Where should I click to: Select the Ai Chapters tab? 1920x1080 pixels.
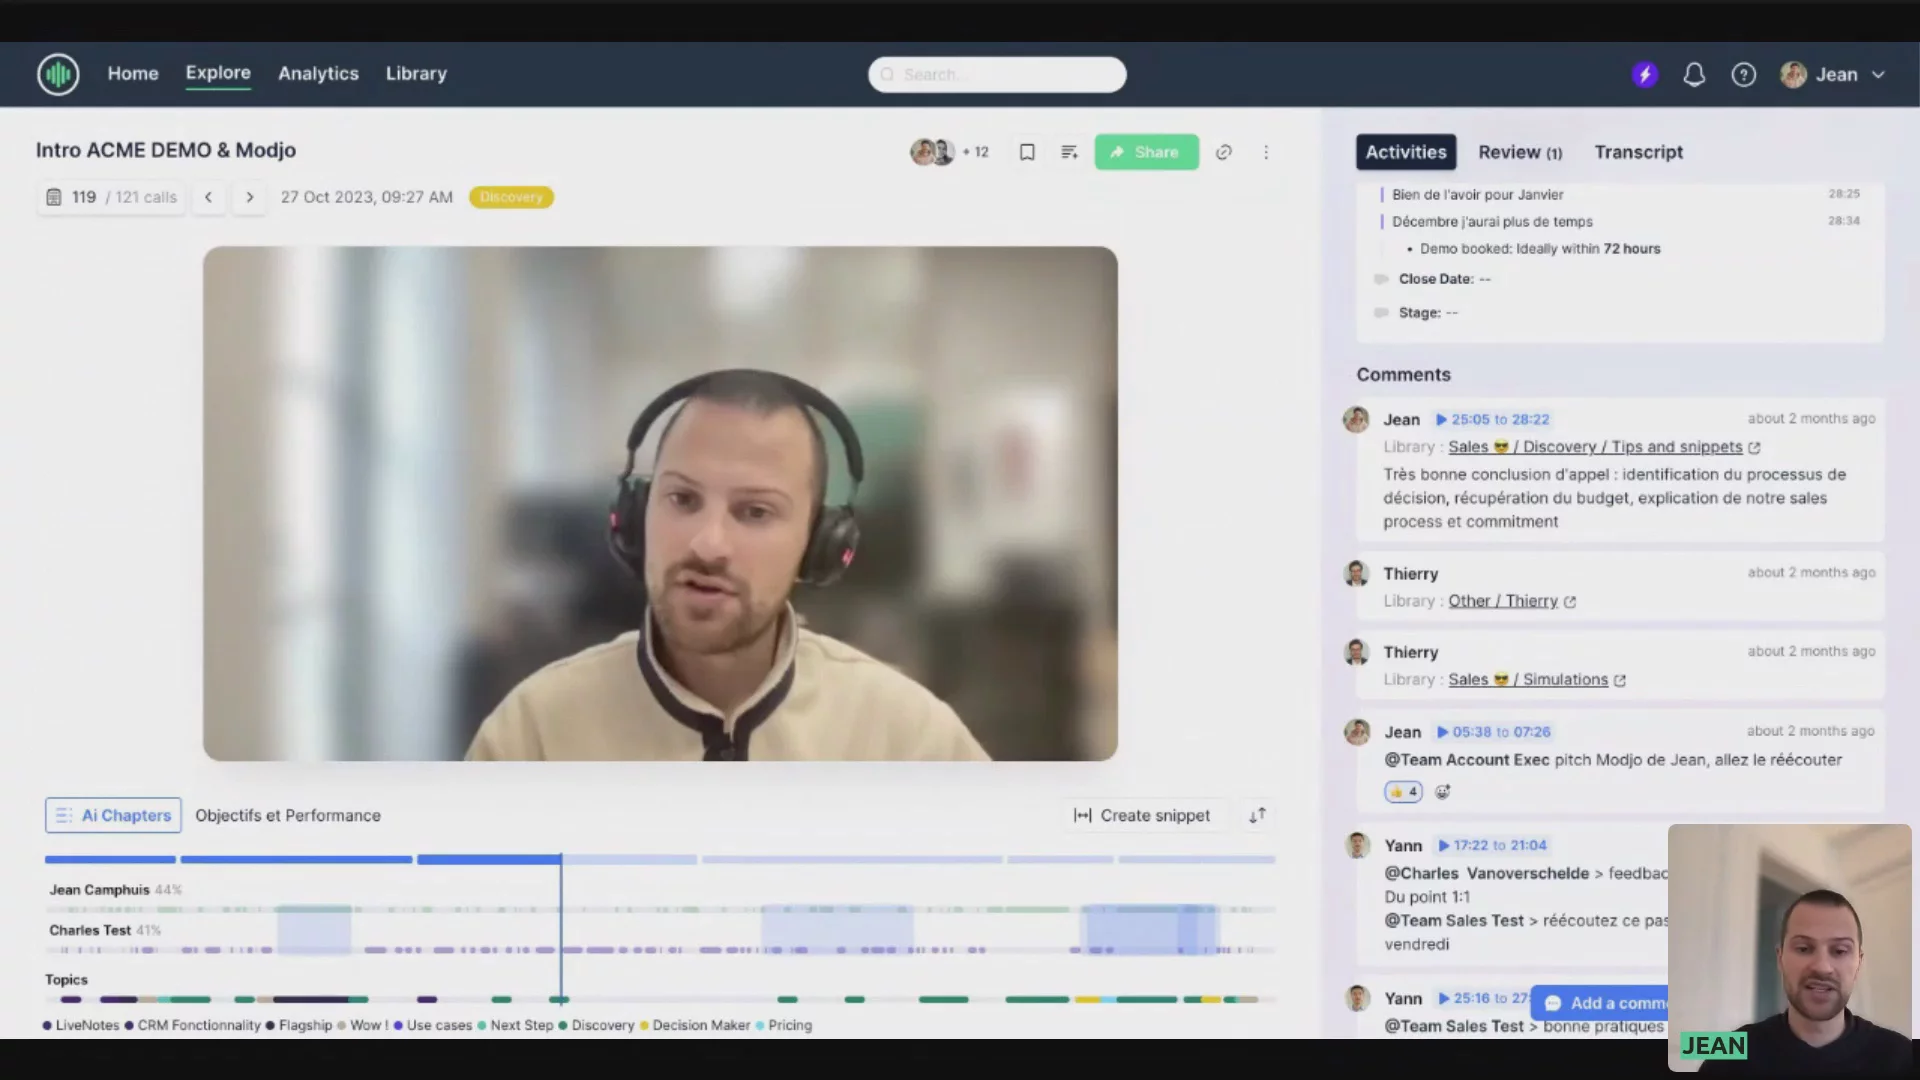113,815
